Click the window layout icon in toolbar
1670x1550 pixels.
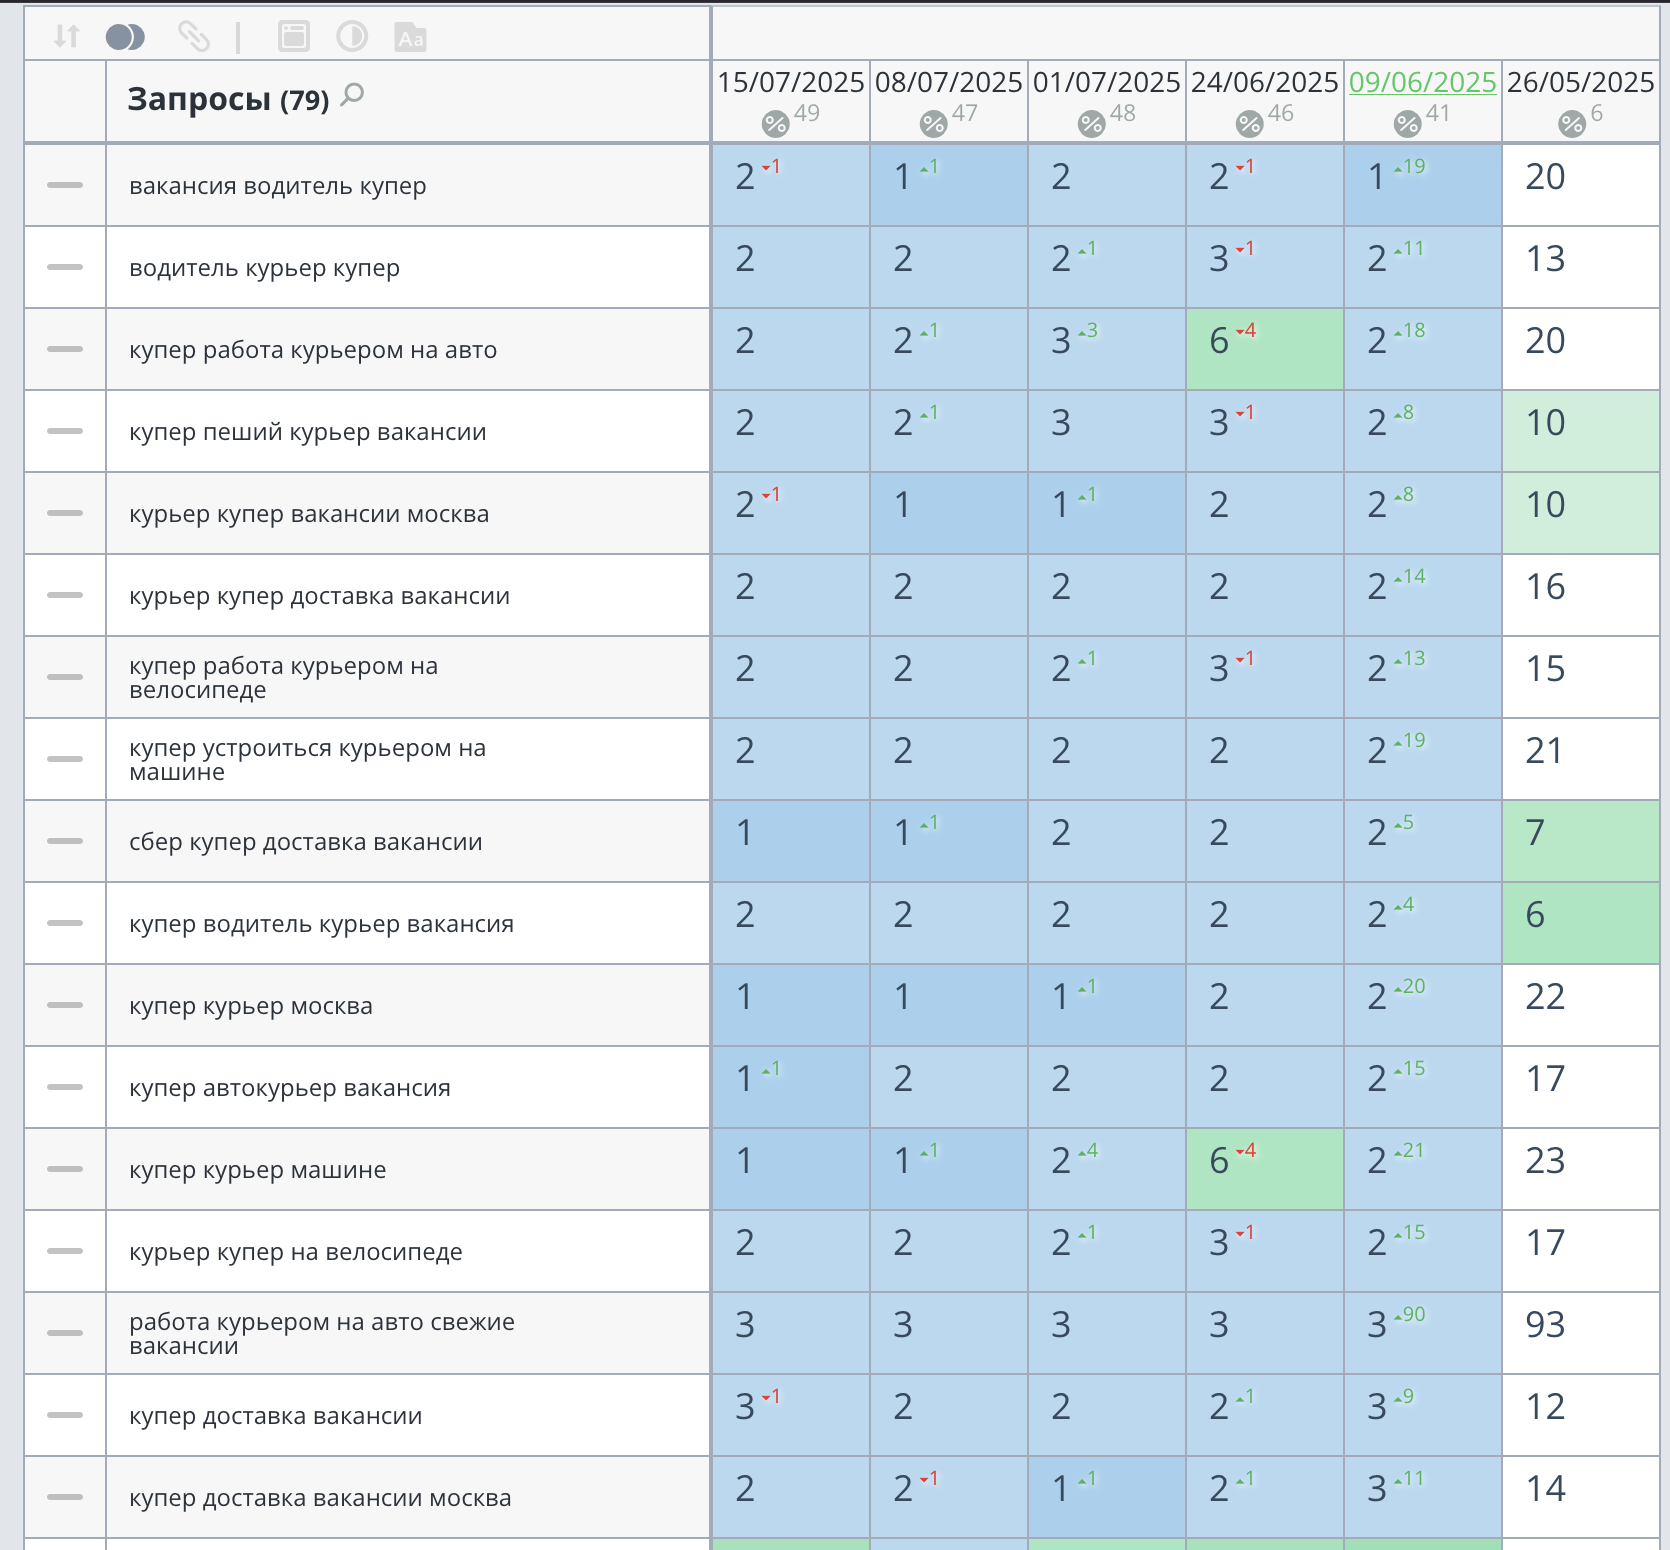point(293,37)
